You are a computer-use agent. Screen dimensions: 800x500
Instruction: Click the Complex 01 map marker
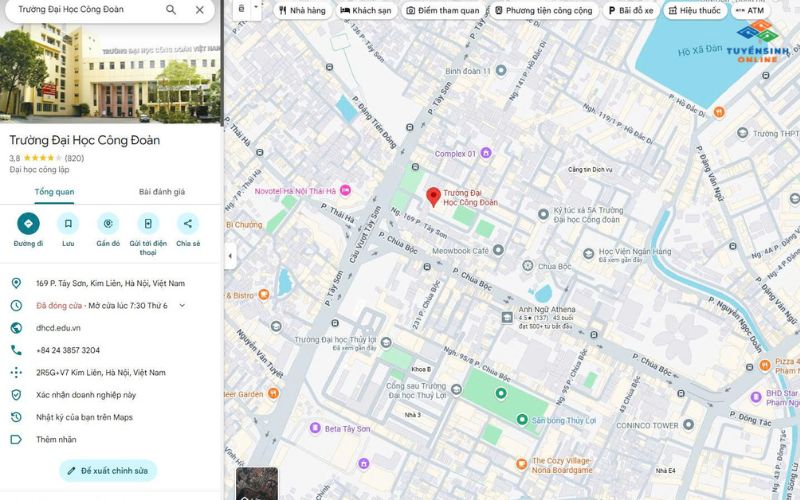[x=486, y=153]
